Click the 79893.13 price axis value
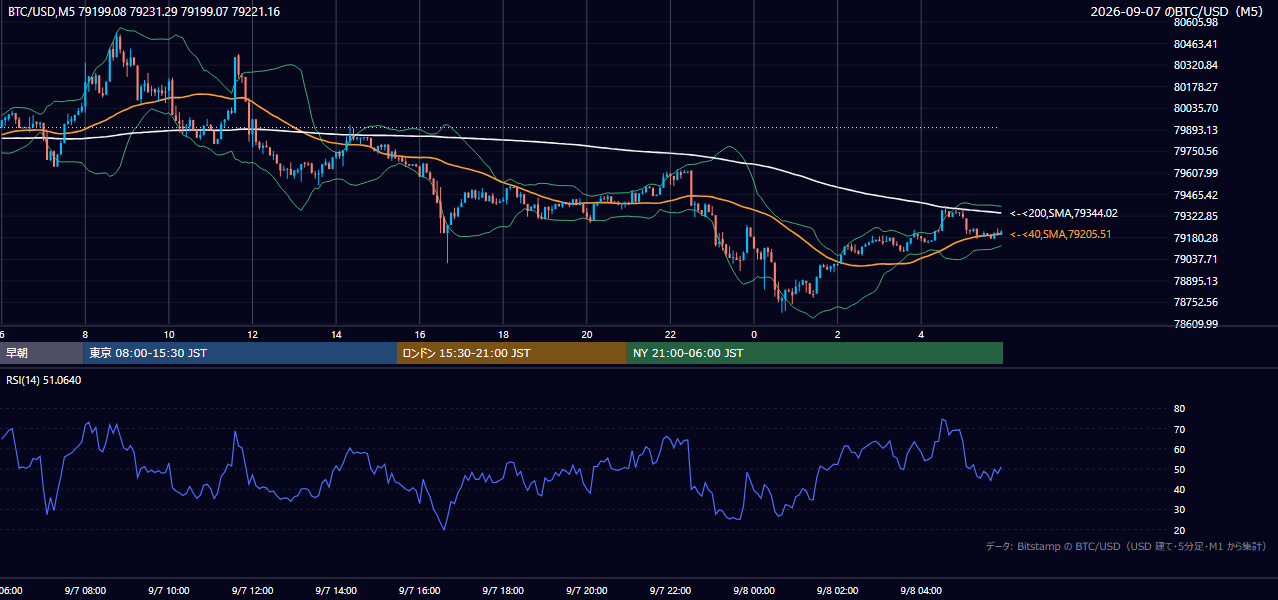Viewport: 1278px width, 600px height. [x=1196, y=130]
